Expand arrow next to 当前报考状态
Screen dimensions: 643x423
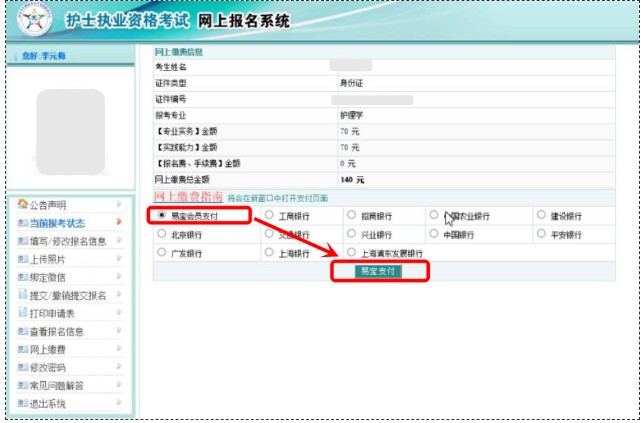[119, 223]
